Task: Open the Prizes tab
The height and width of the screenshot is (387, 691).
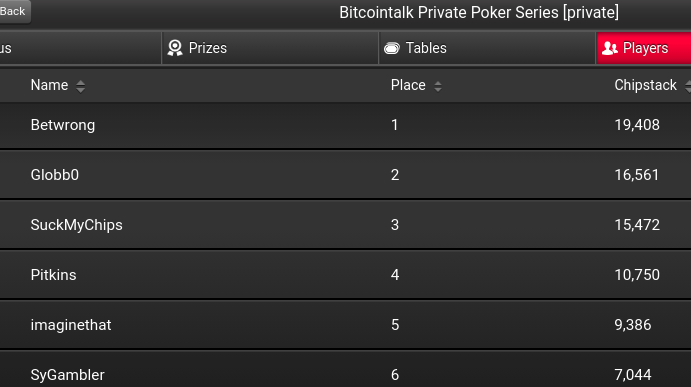Action: (270, 48)
